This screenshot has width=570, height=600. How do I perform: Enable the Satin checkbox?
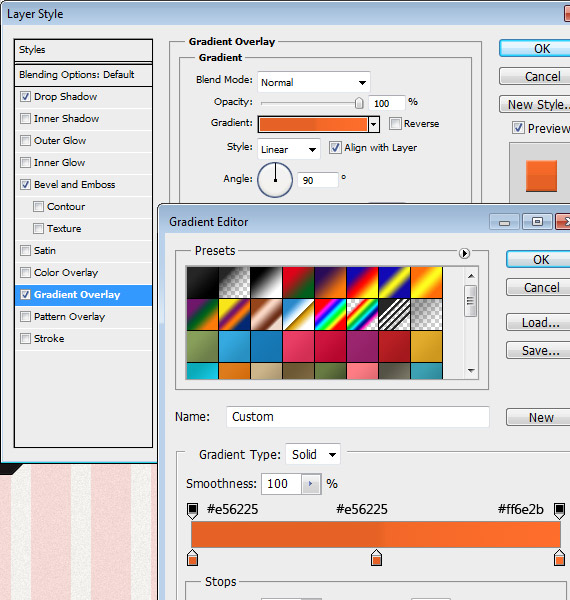pyautogui.click(x=25, y=251)
